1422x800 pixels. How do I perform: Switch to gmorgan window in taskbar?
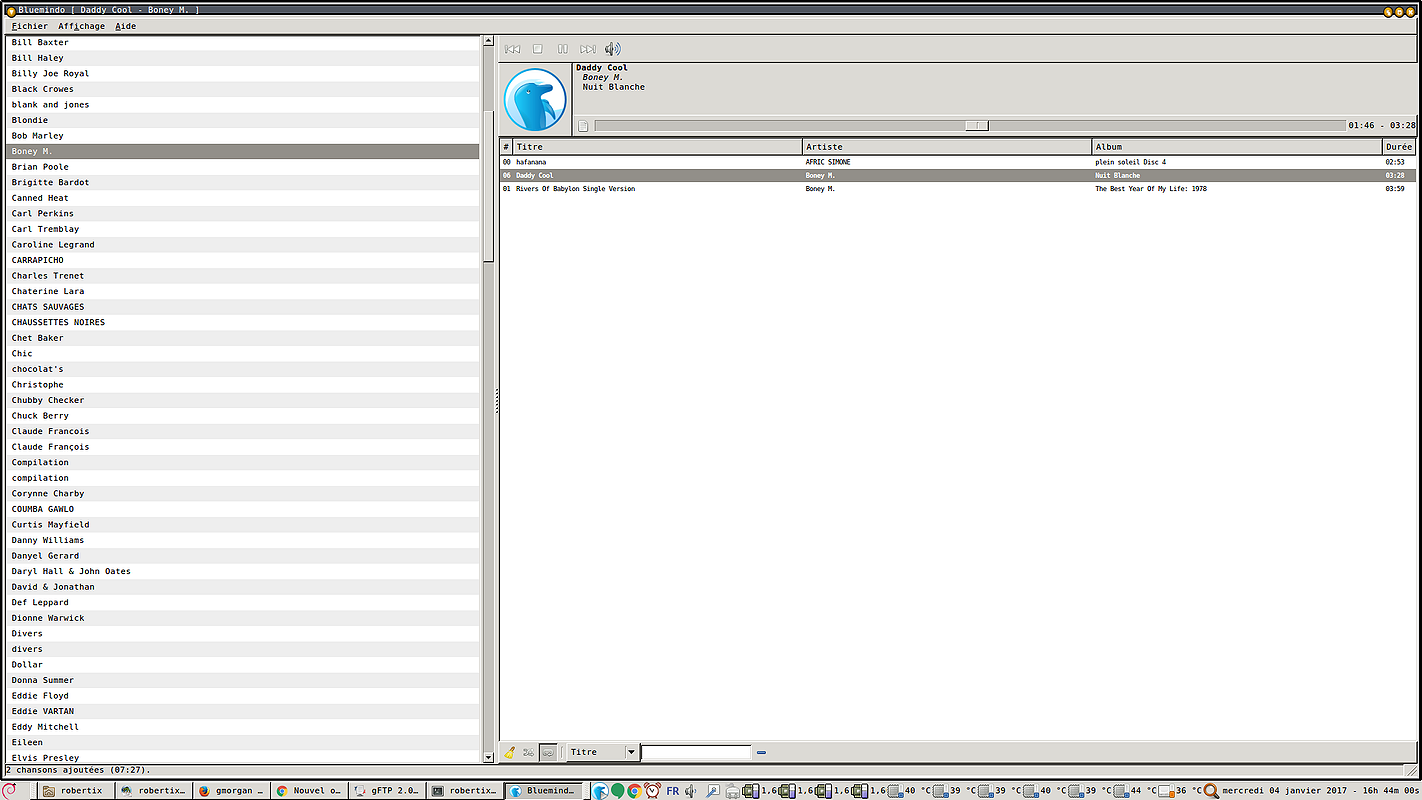pos(231,790)
